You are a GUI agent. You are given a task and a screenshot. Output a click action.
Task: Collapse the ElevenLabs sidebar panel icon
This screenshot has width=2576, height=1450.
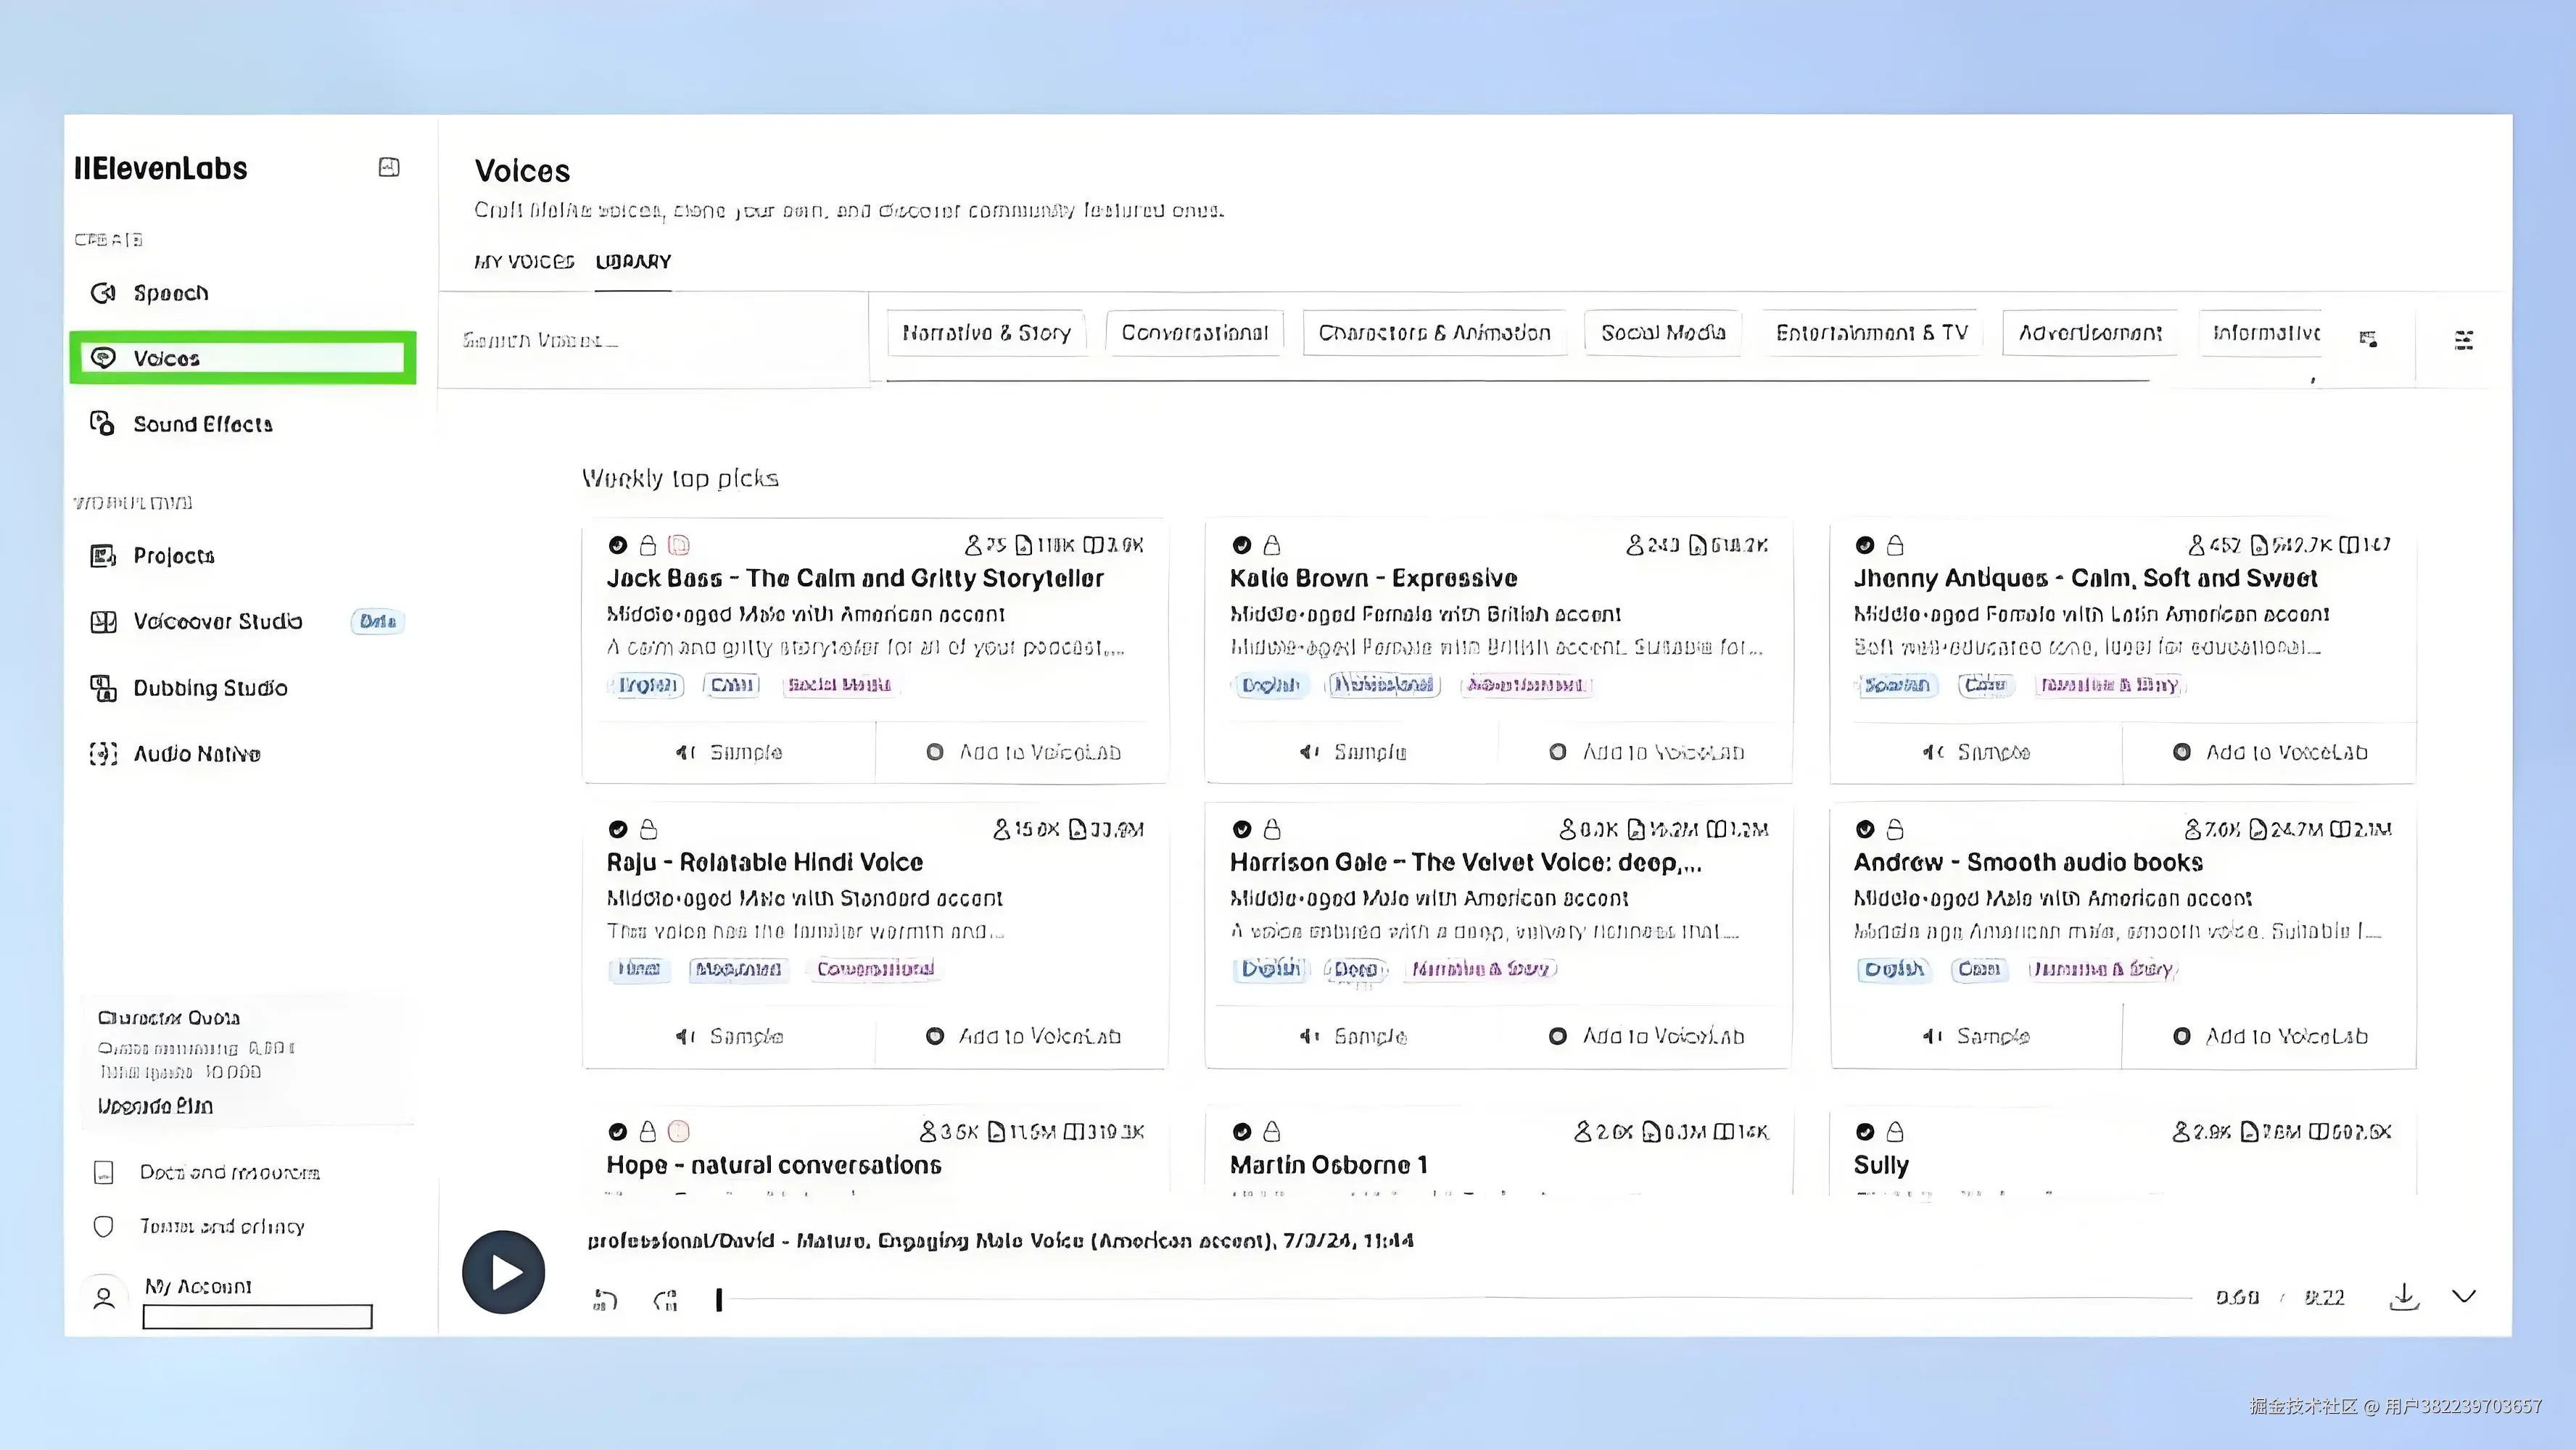(x=389, y=167)
